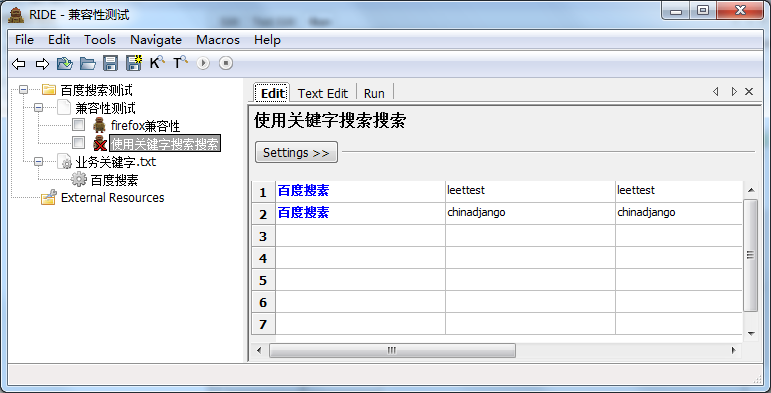Expand Settings >> section
This screenshot has height=393, width=771.
(x=296, y=152)
